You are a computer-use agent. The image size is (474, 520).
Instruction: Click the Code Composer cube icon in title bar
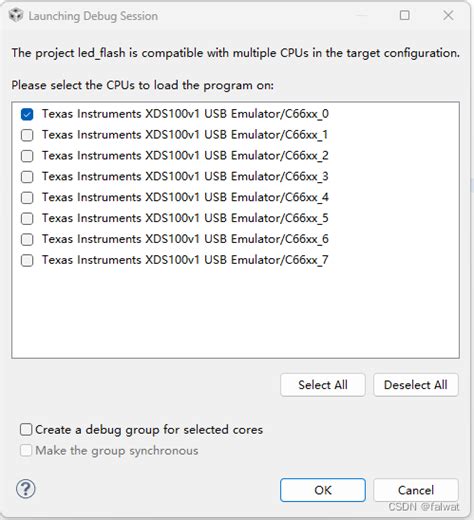(x=16, y=15)
